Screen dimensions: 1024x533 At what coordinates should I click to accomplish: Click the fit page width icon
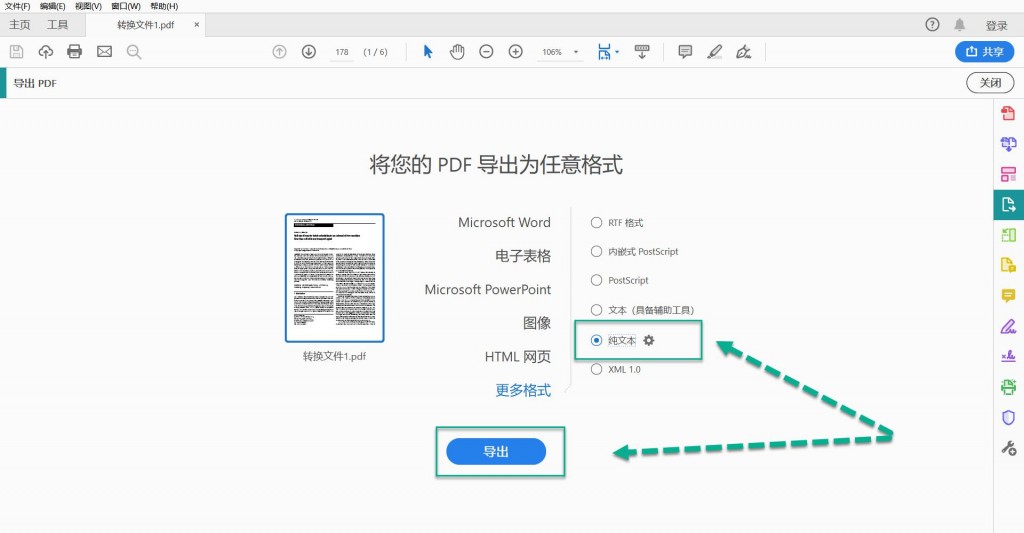click(x=604, y=52)
